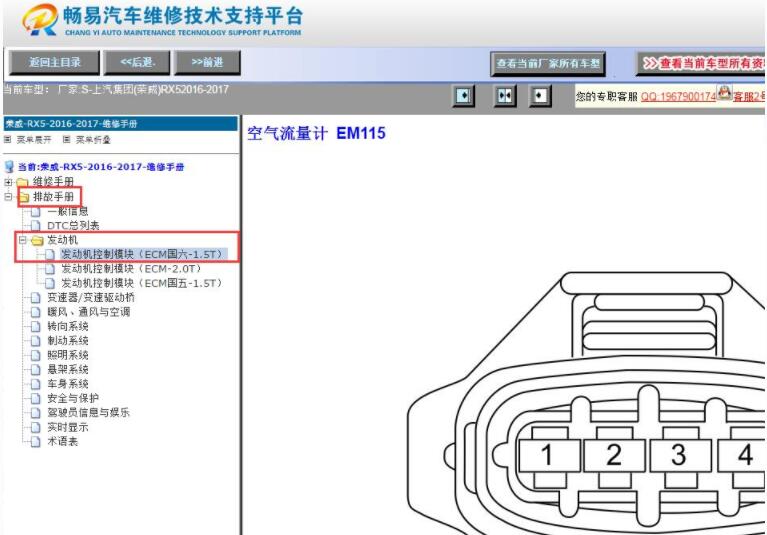Open the 照明系统 page
Screen dimensions: 767x535
click(68, 355)
